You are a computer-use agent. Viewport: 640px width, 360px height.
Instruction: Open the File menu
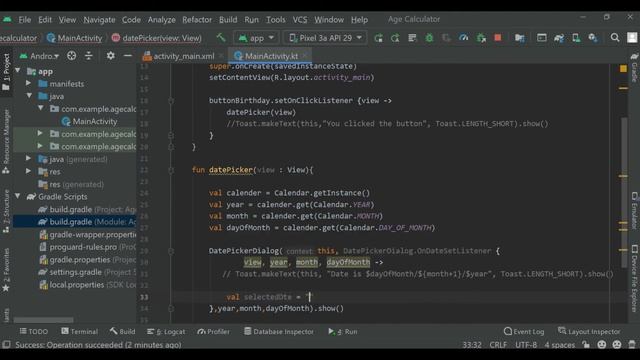(x=24, y=20)
